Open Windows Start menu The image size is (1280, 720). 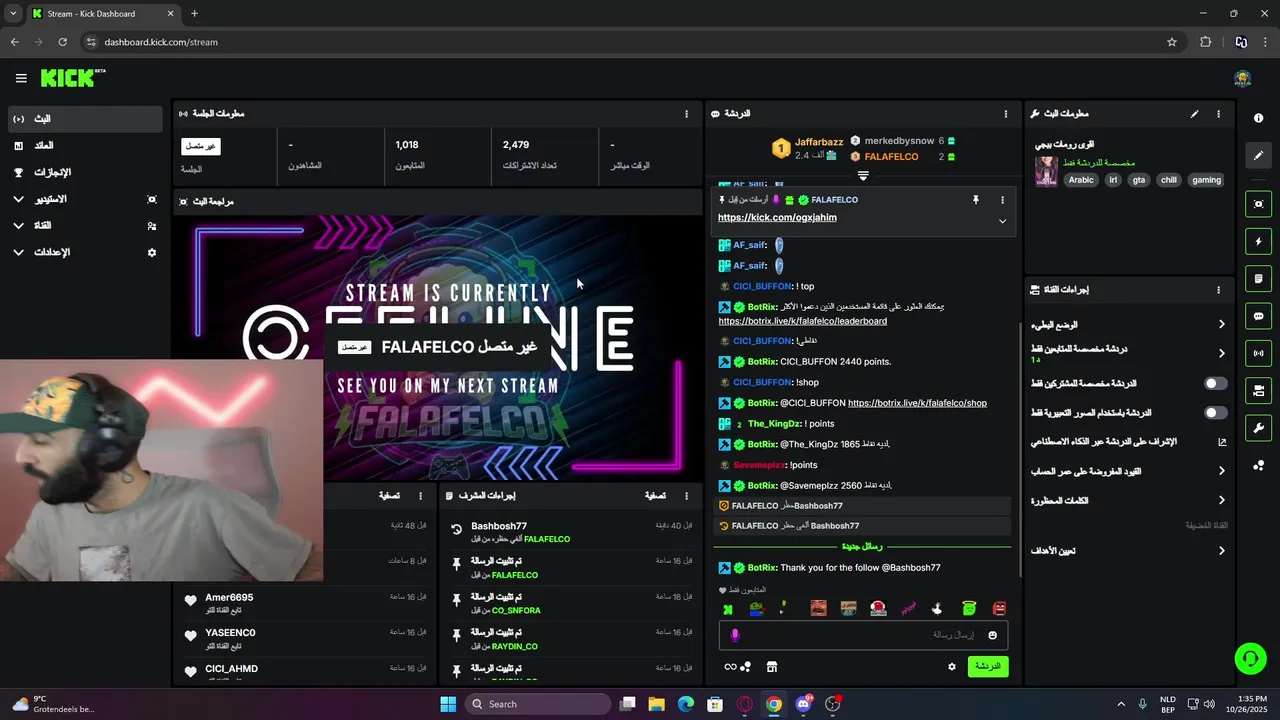point(447,704)
